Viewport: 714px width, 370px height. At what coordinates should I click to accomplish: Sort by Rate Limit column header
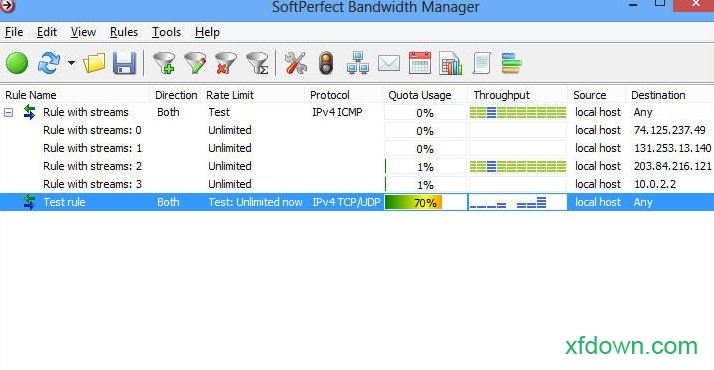tap(253, 95)
